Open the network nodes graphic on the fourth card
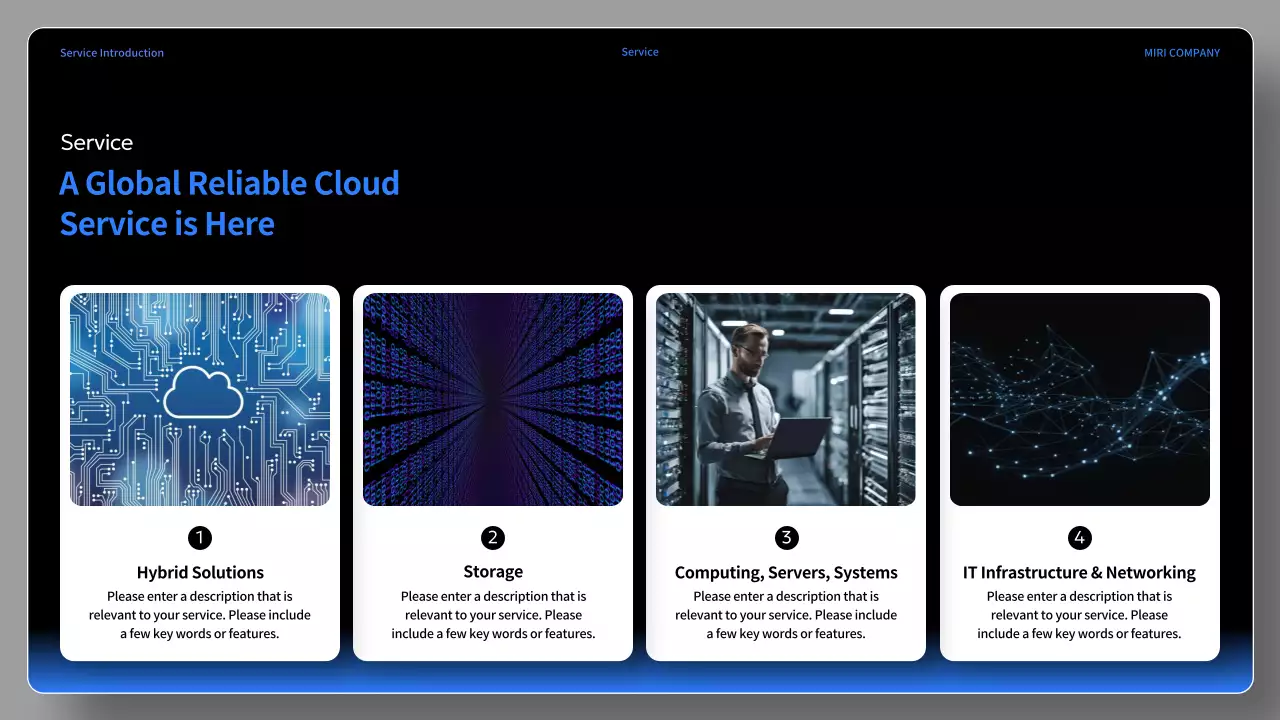This screenshot has height=720, width=1280. (x=1080, y=398)
